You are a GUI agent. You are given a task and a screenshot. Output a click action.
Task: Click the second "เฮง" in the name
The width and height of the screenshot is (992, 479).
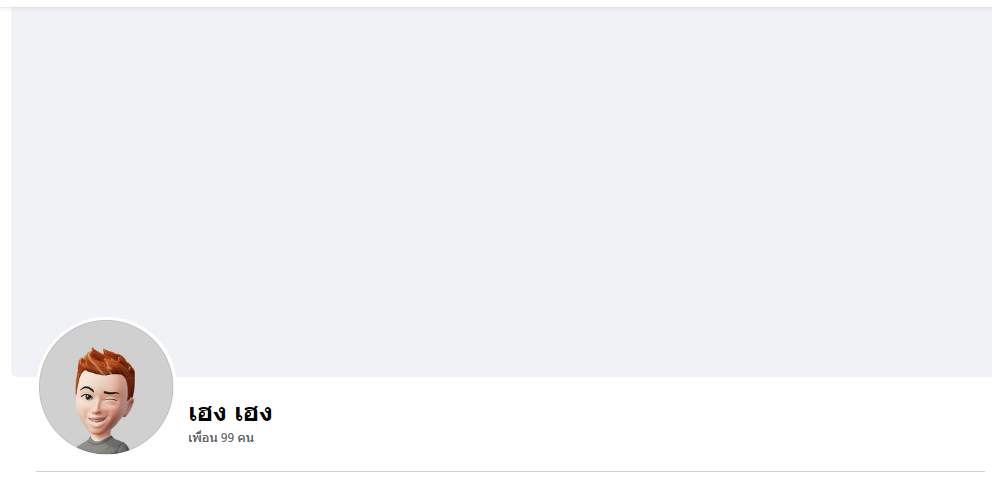(x=253, y=413)
